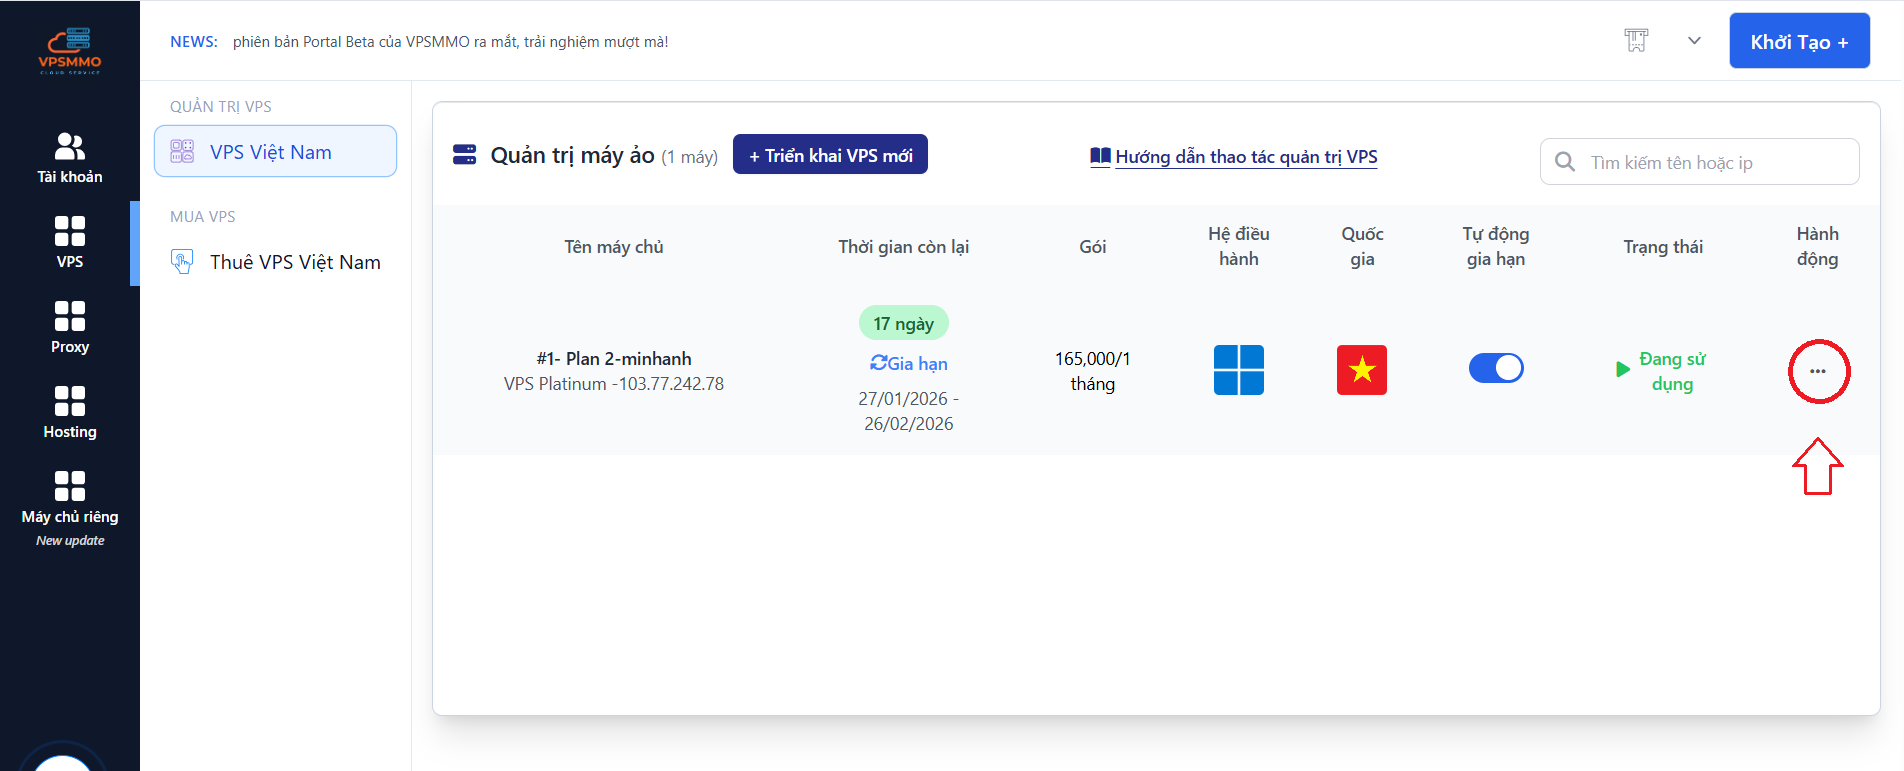Viewport: 1904px width, 771px height.
Task: Click the search magnifier icon
Action: pos(1565,162)
